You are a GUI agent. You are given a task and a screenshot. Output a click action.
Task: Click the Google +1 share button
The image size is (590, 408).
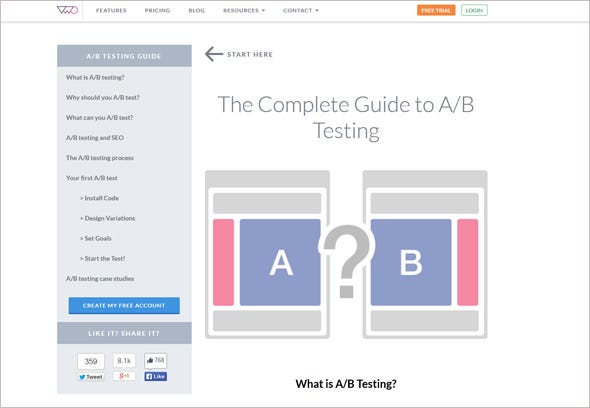(x=124, y=376)
